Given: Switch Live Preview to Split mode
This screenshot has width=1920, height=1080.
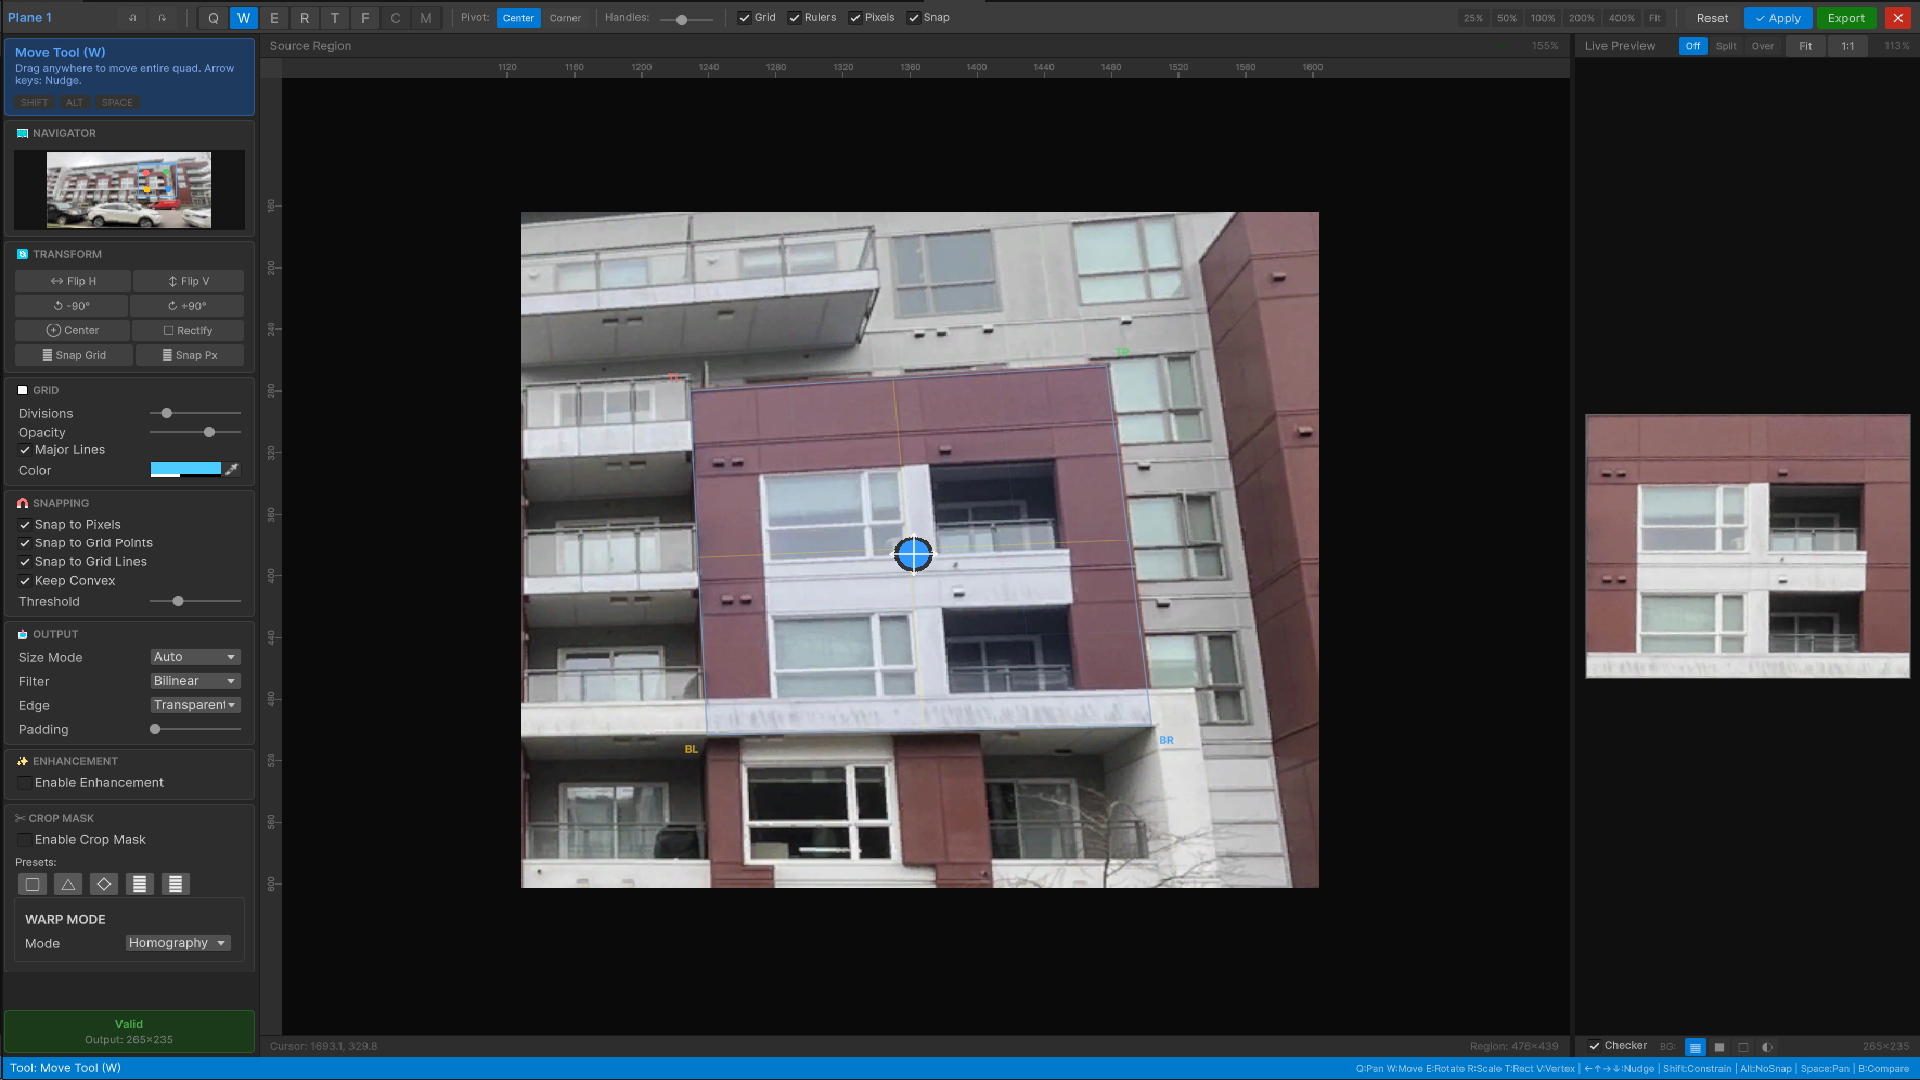Looking at the screenshot, I should (1726, 46).
